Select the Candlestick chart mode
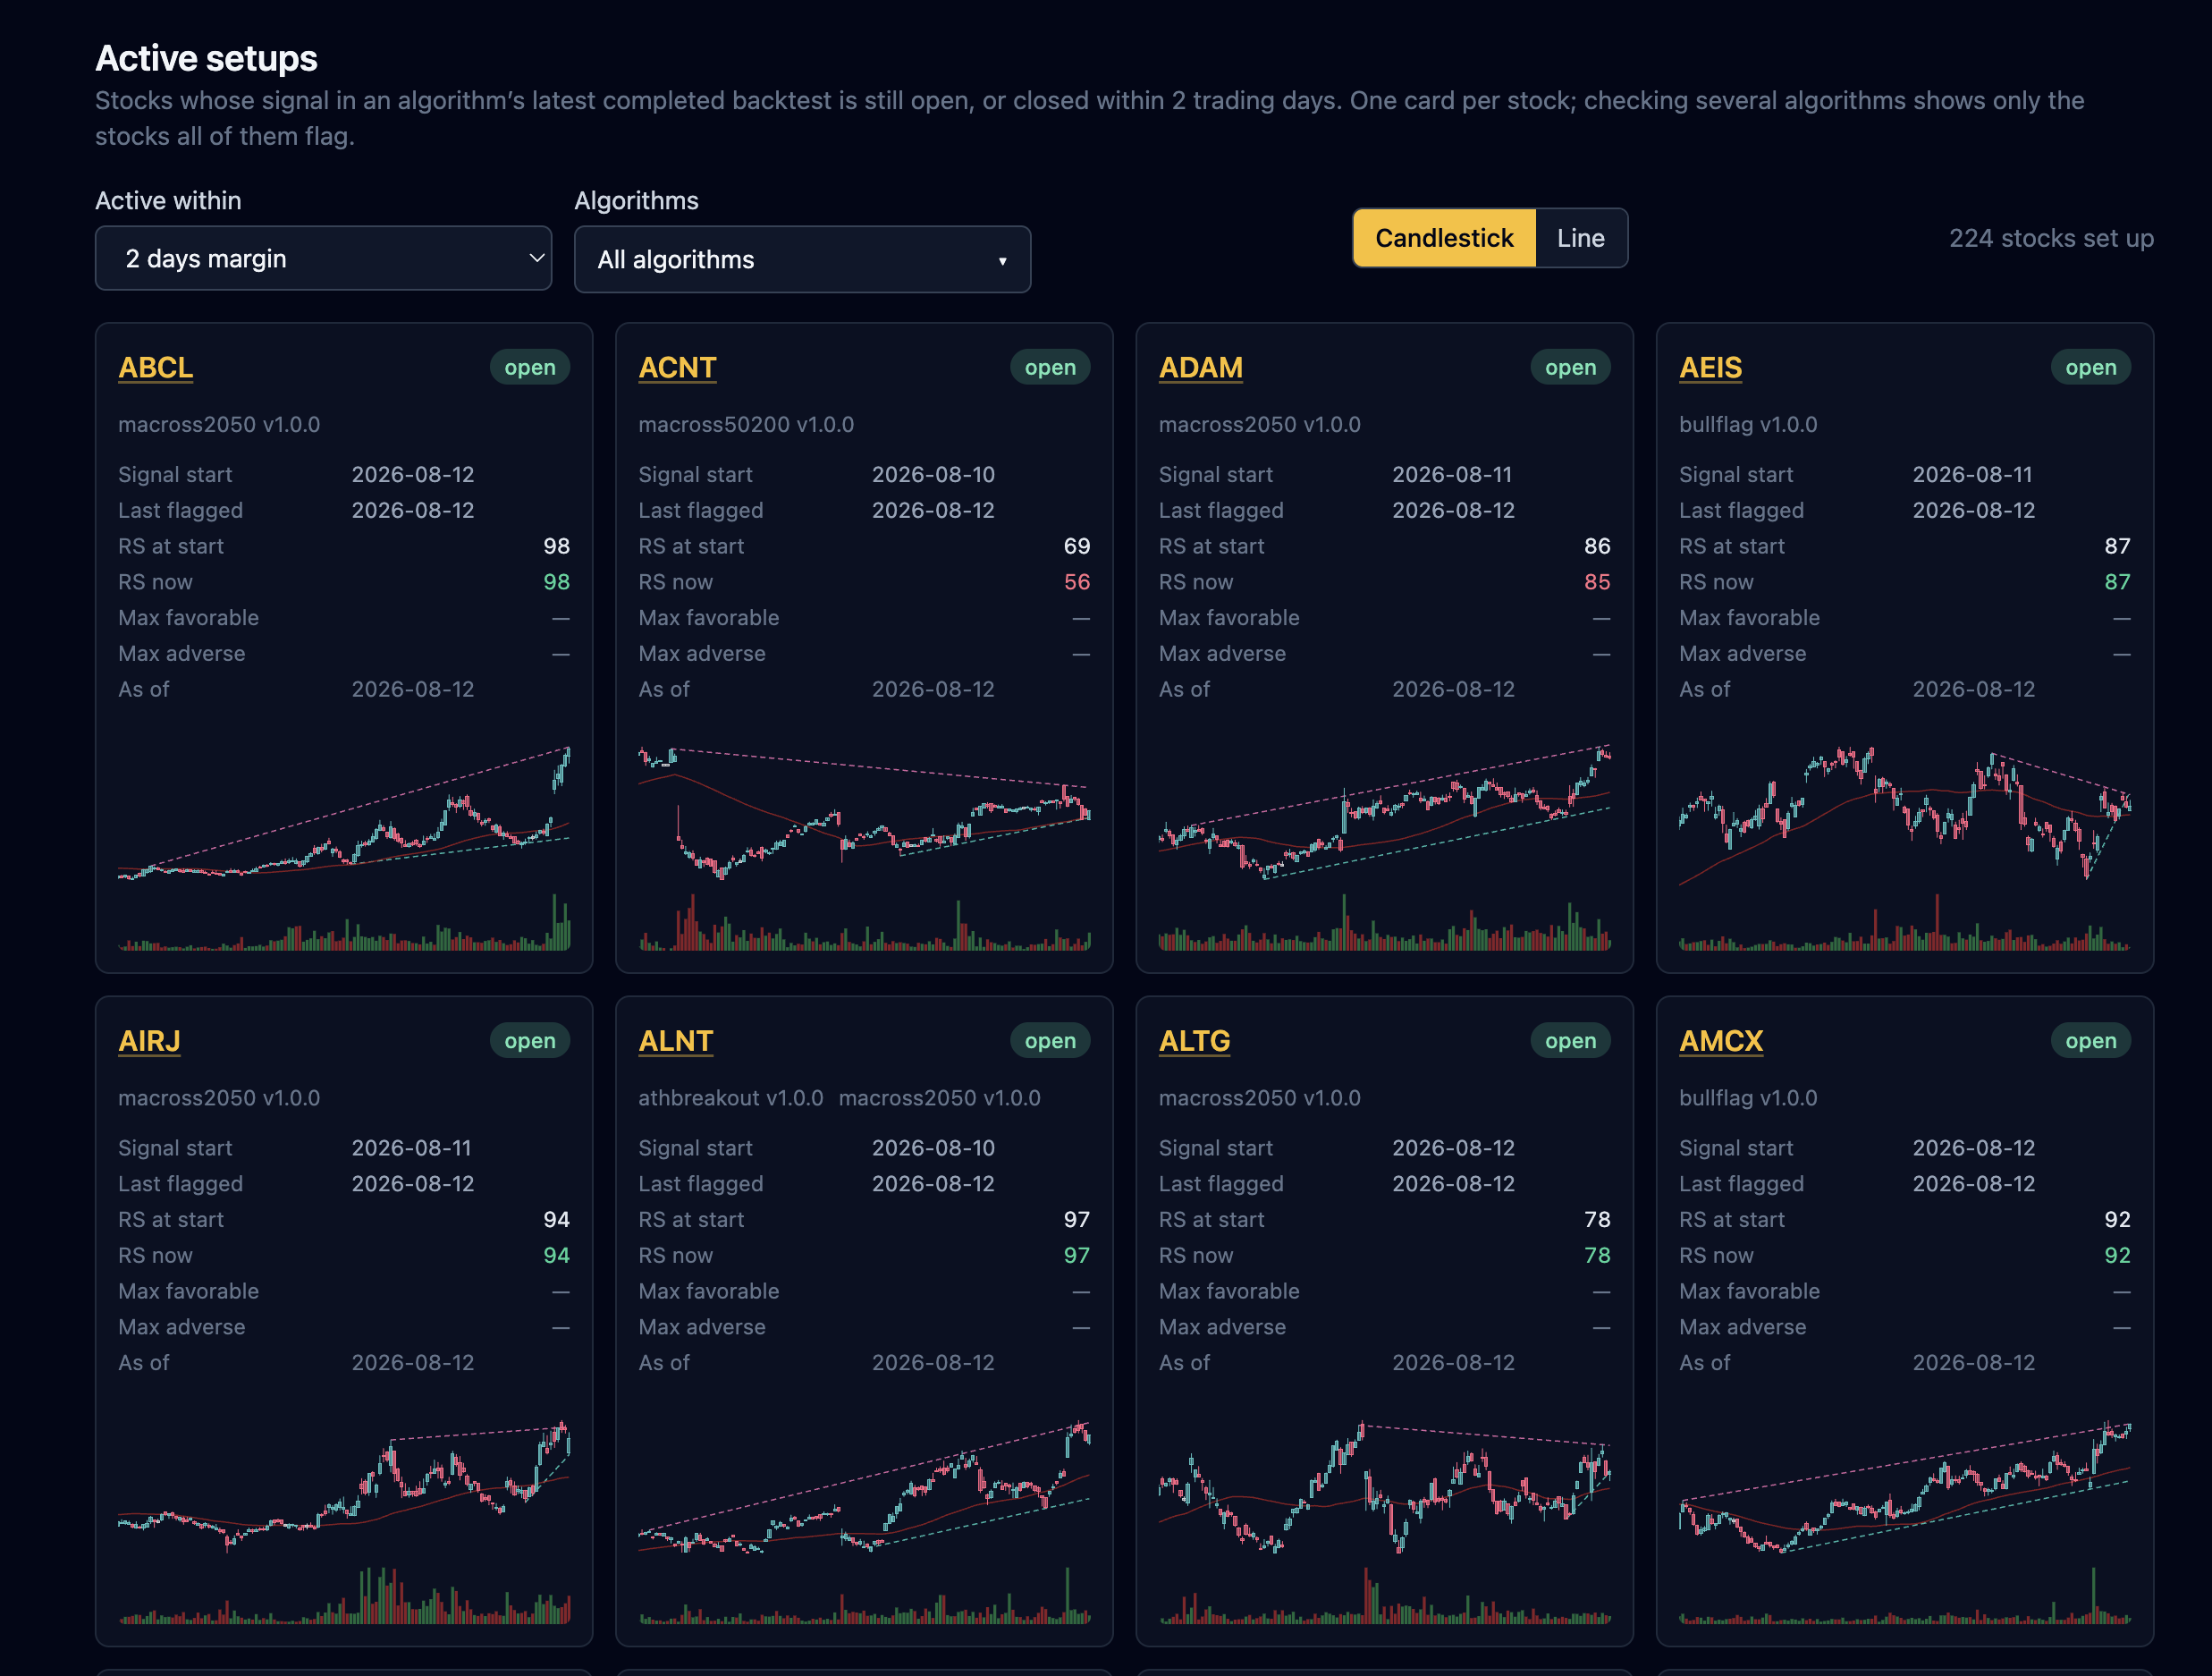 point(1444,238)
